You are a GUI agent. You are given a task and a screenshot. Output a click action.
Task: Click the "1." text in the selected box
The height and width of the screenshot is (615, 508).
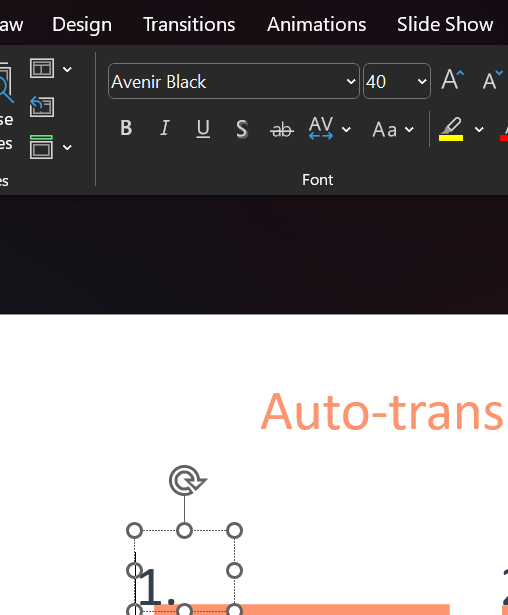pos(156,587)
